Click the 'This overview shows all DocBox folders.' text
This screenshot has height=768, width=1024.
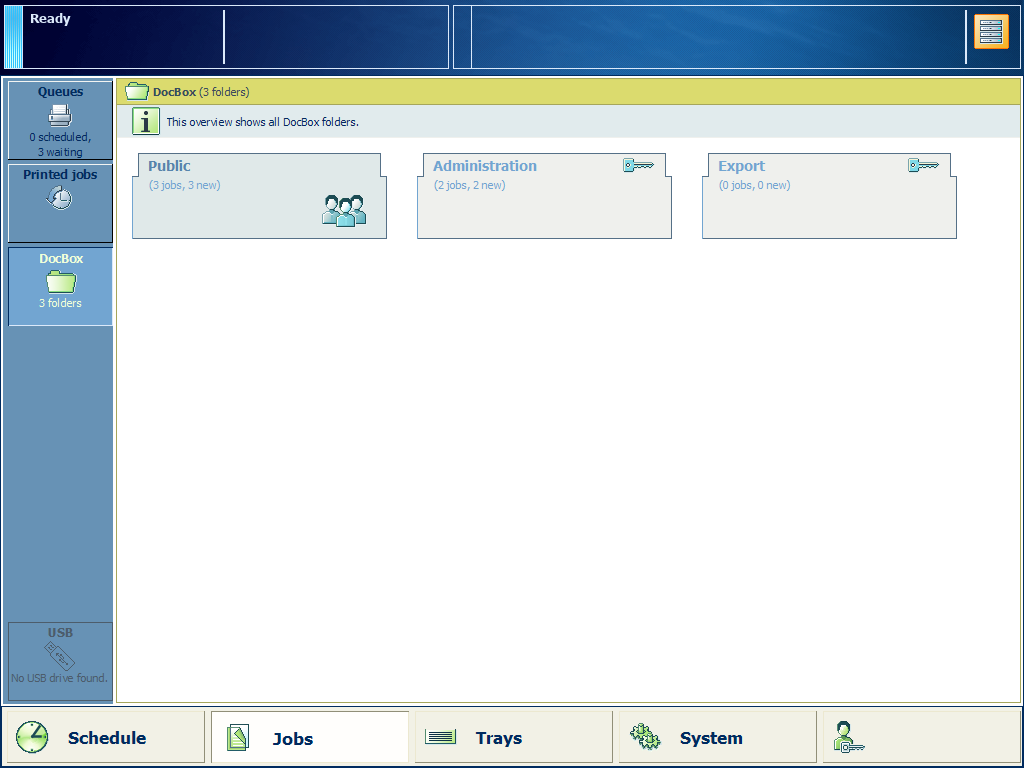(263, 122)
